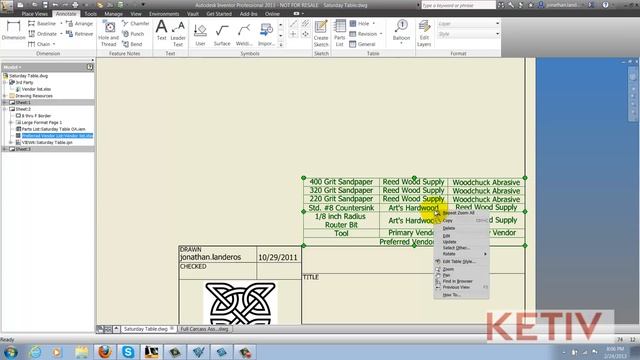Switch to the Tools ribbon tab
This screenshot has width=640, height=360.
coord(91,14)
